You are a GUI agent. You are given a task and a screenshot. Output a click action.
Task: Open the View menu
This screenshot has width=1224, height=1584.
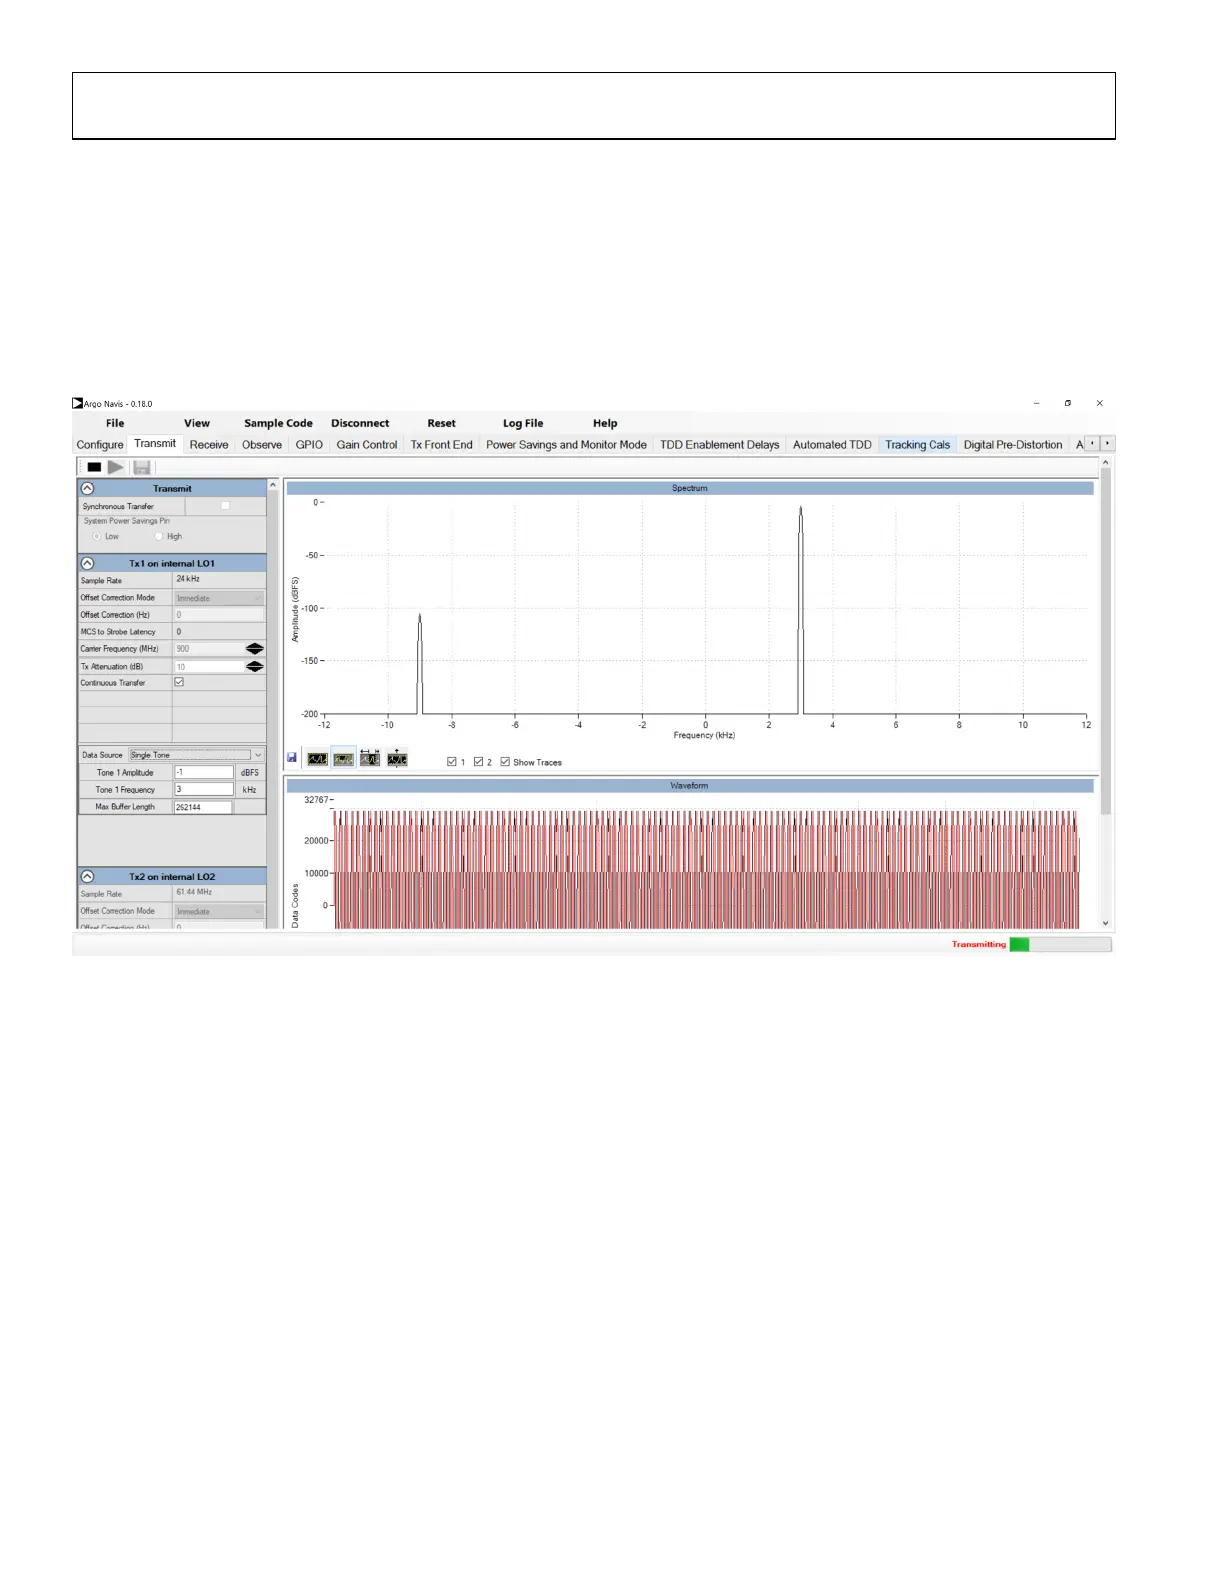(x=197, y=423)
